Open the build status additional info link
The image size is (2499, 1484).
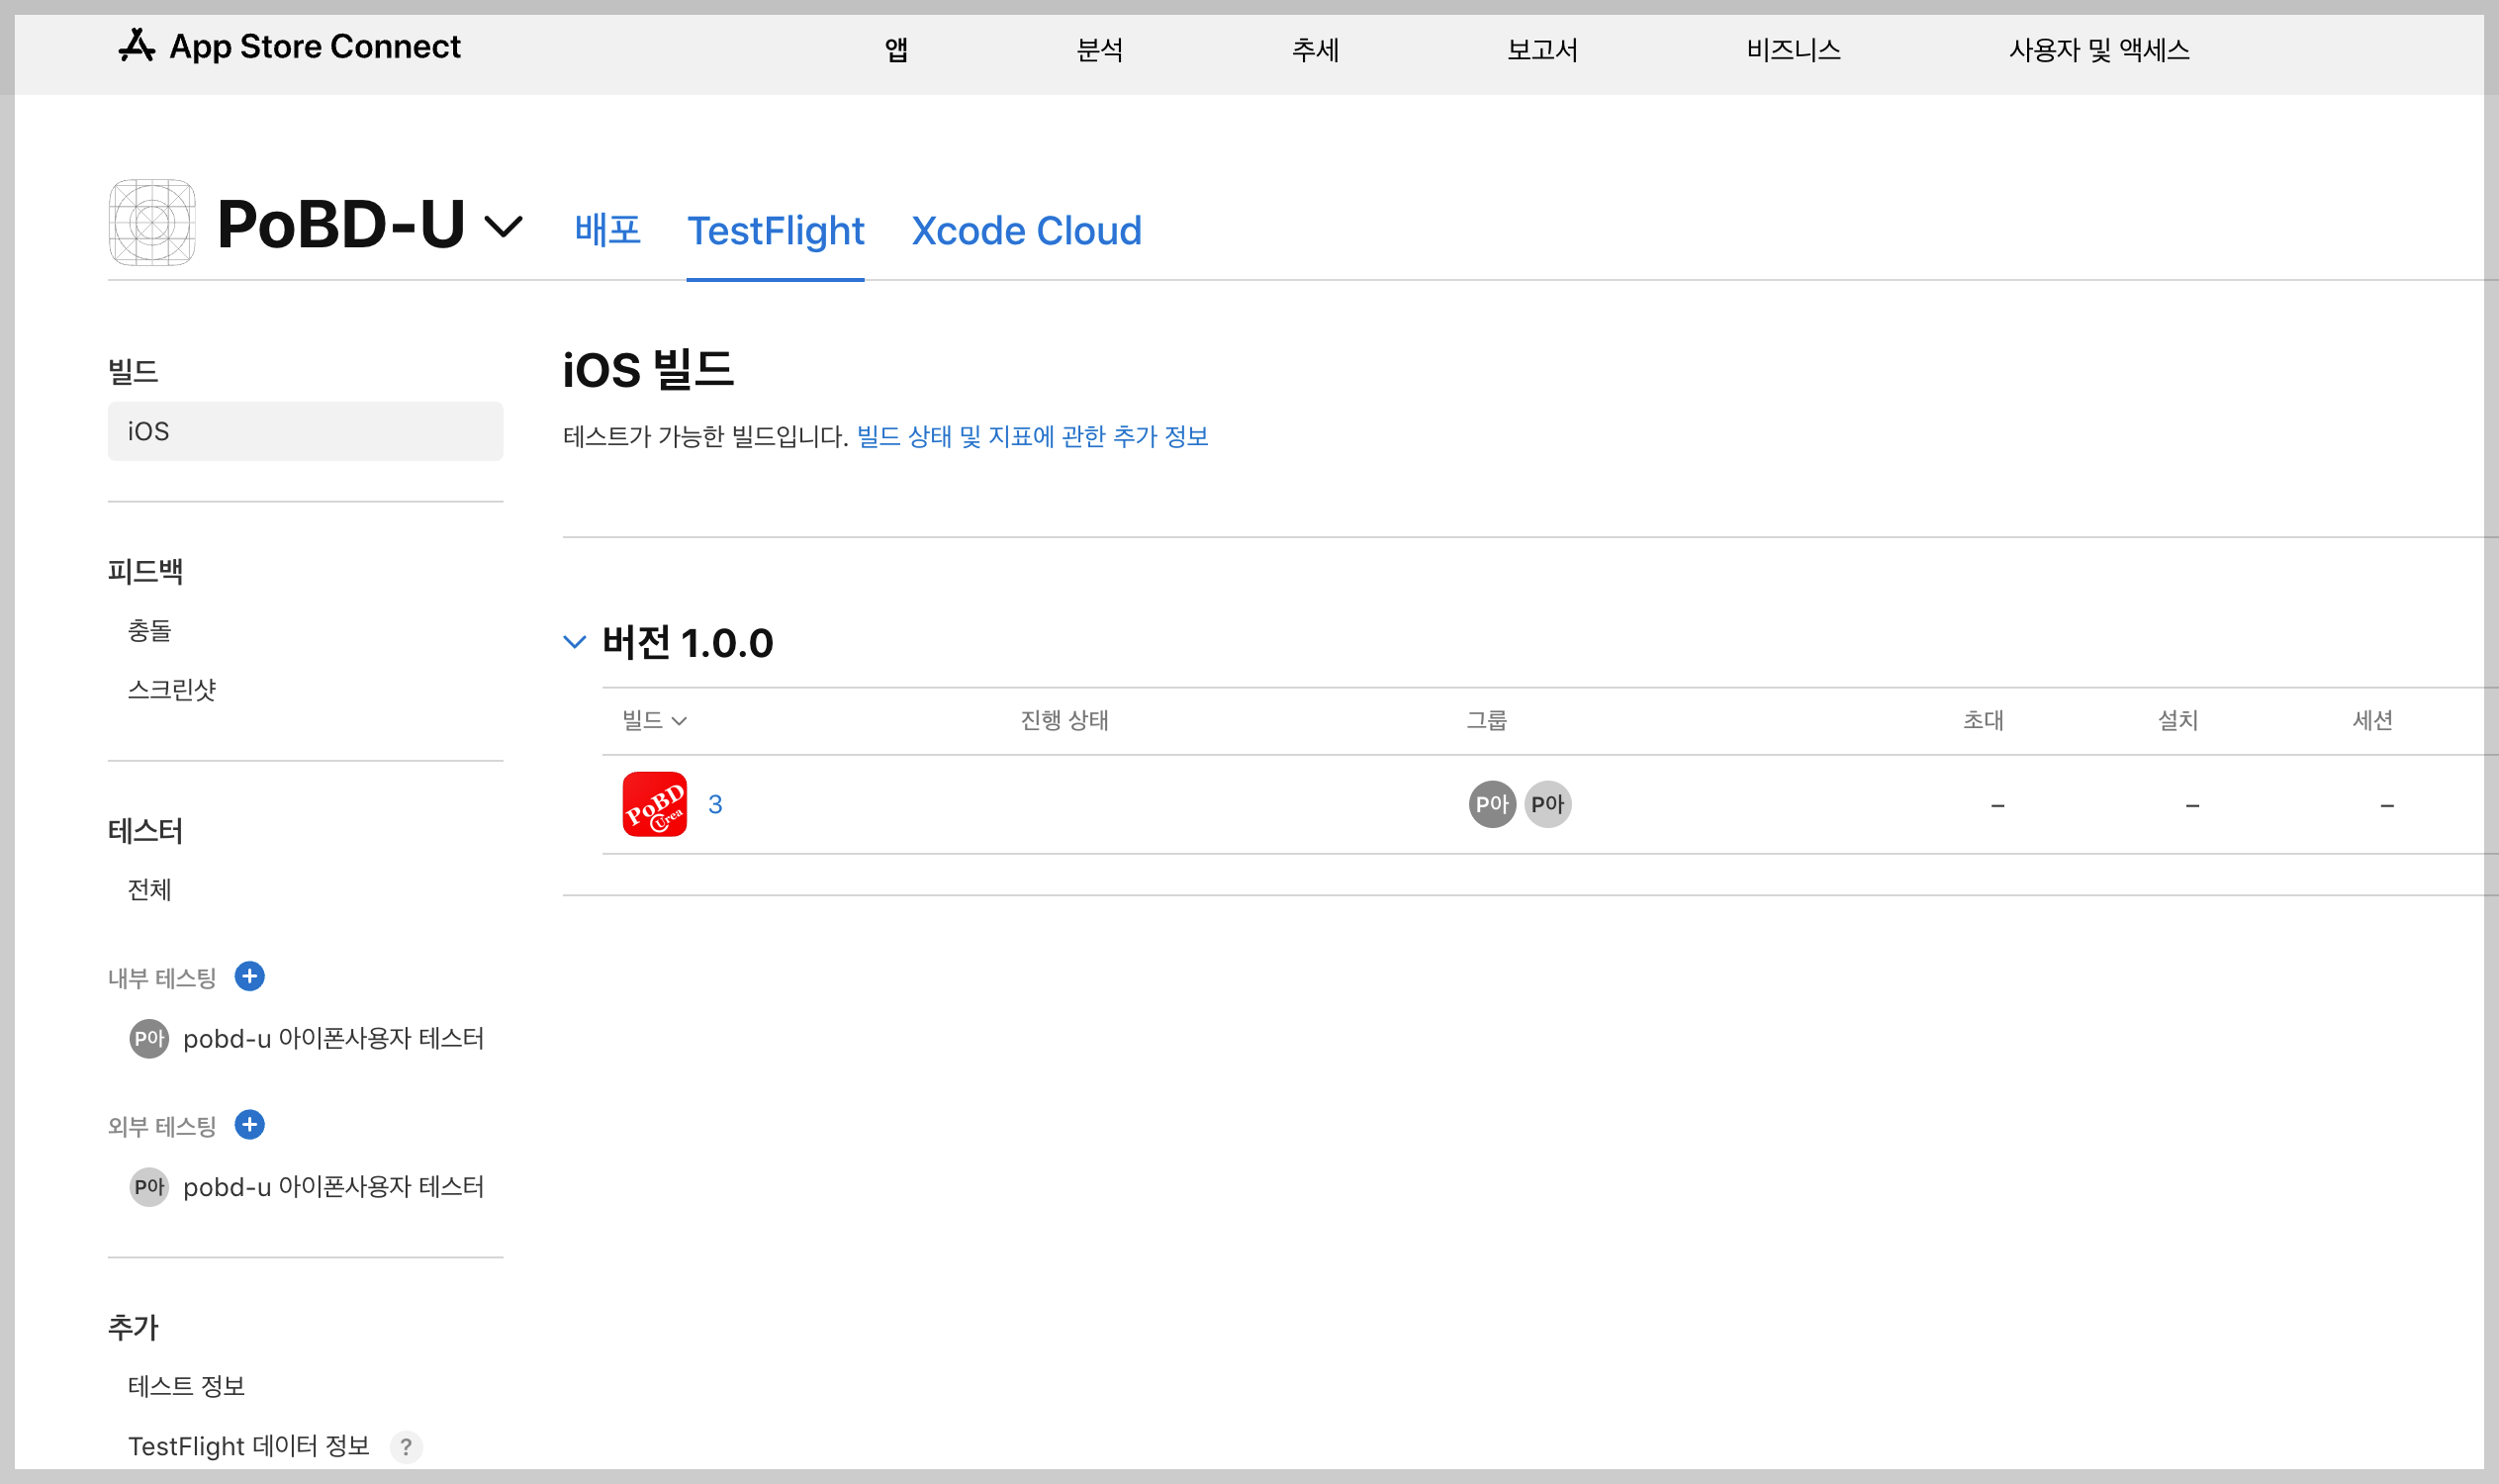[x=1032, y=436]
